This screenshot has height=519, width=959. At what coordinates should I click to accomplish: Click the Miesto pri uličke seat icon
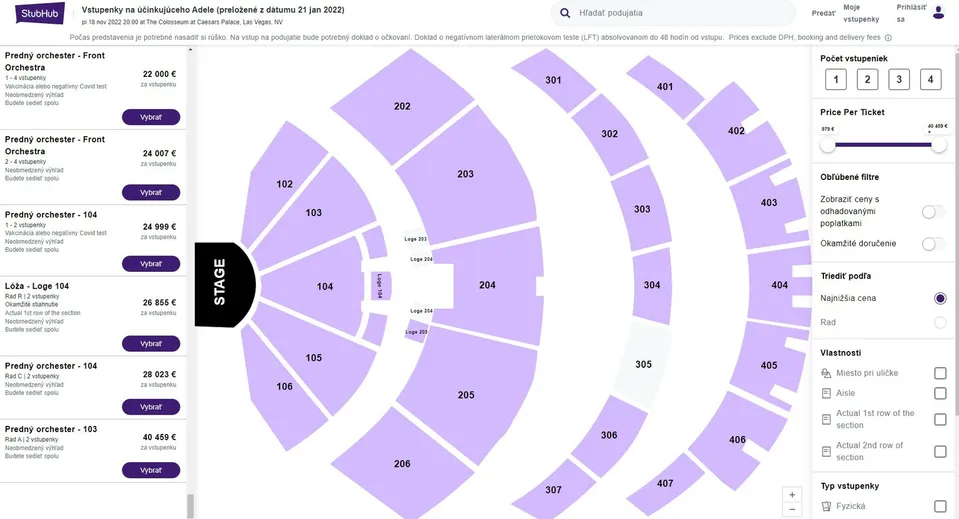(x=826, y=373)
